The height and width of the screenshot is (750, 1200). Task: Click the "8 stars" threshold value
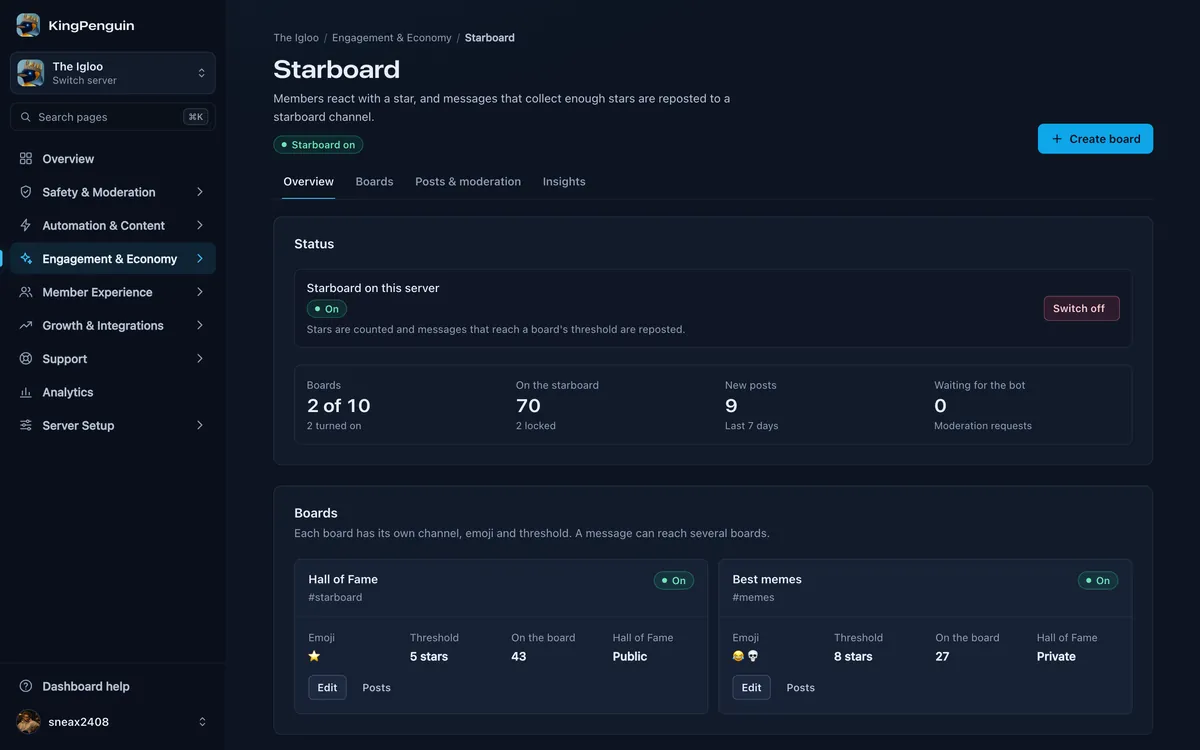pos(853,657)
